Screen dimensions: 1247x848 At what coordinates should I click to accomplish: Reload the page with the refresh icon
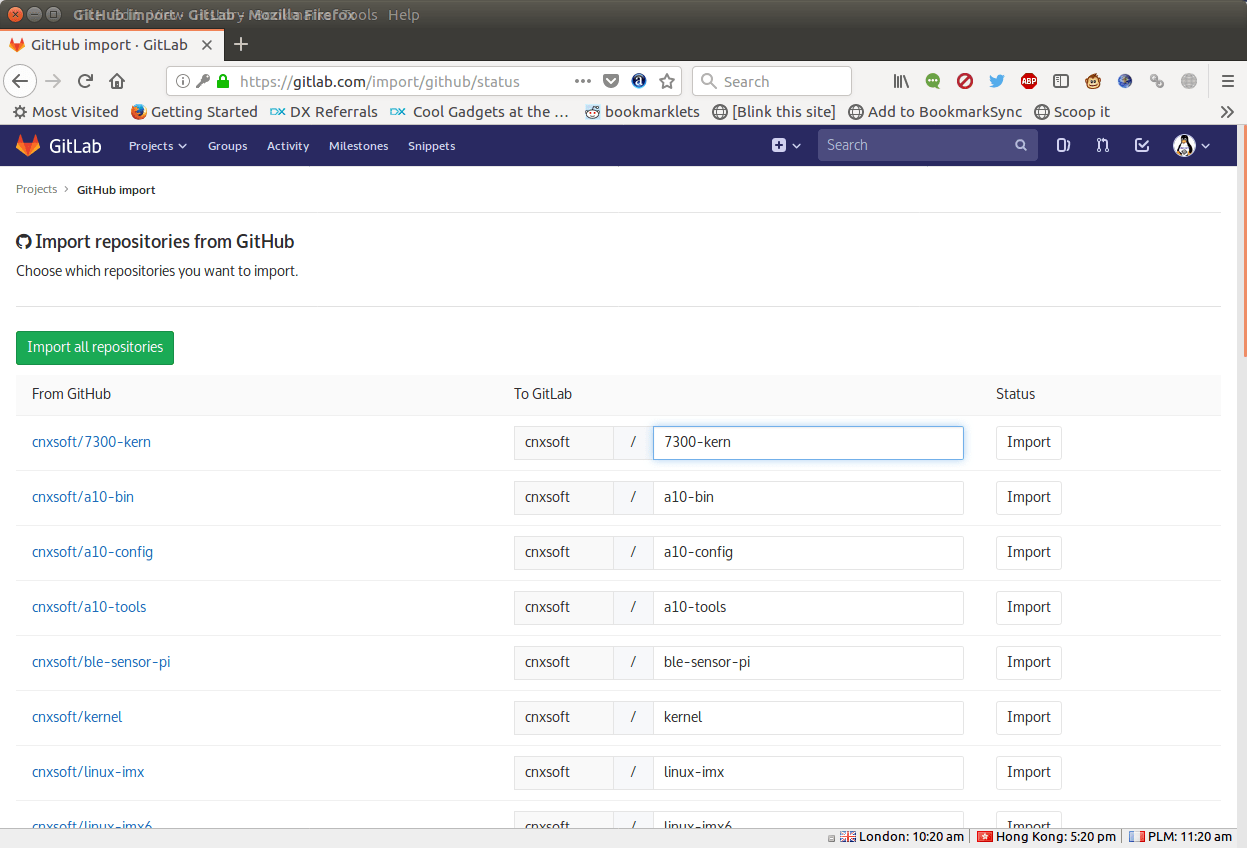[x=85, y=81]
